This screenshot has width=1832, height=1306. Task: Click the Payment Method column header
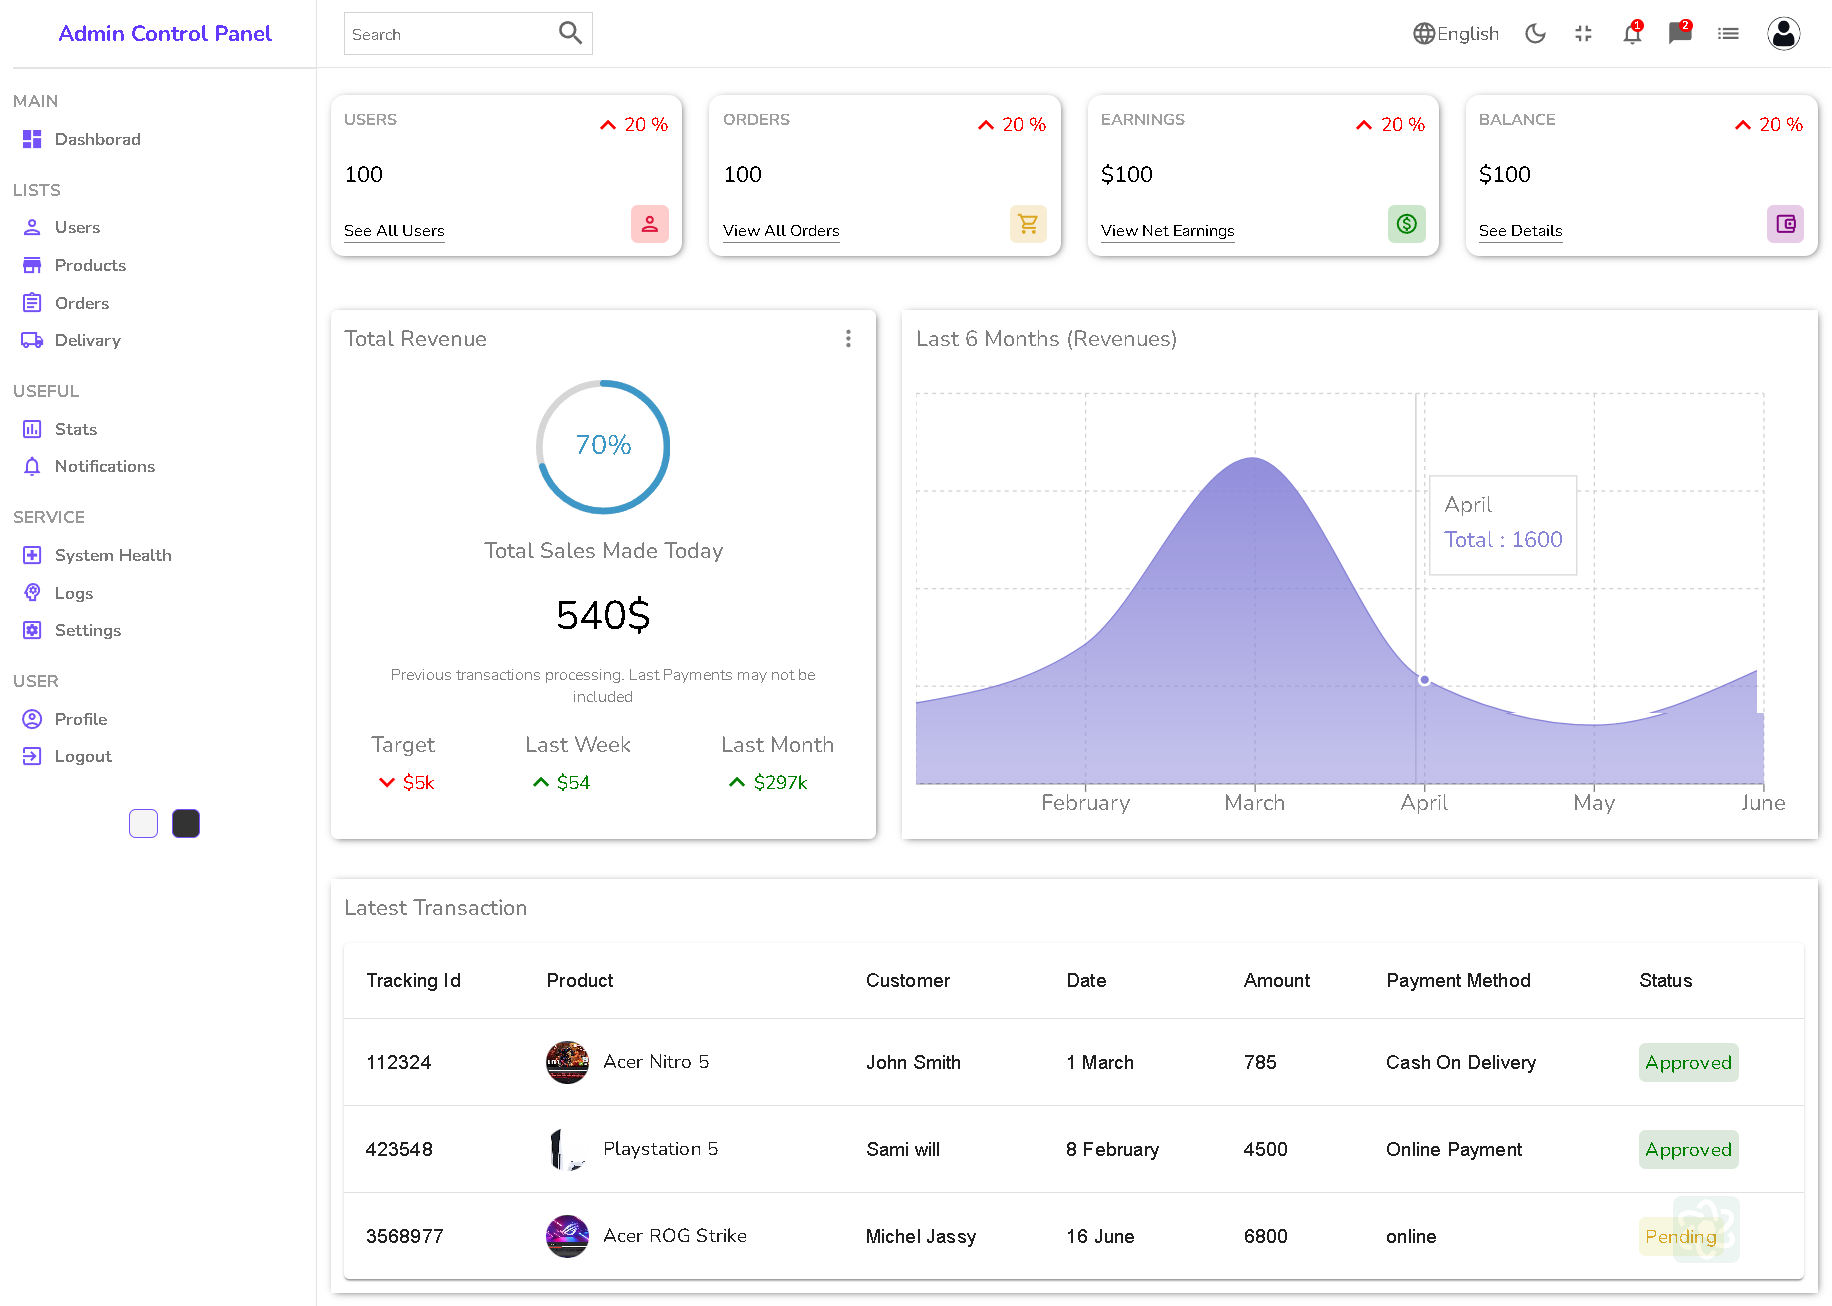point(1458,980)
